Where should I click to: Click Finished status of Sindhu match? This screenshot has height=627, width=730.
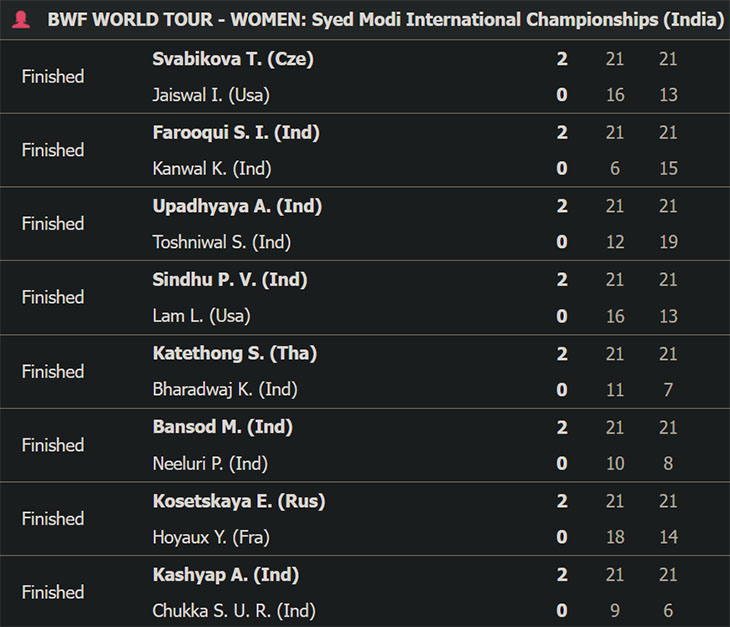[x=53, y=297]
